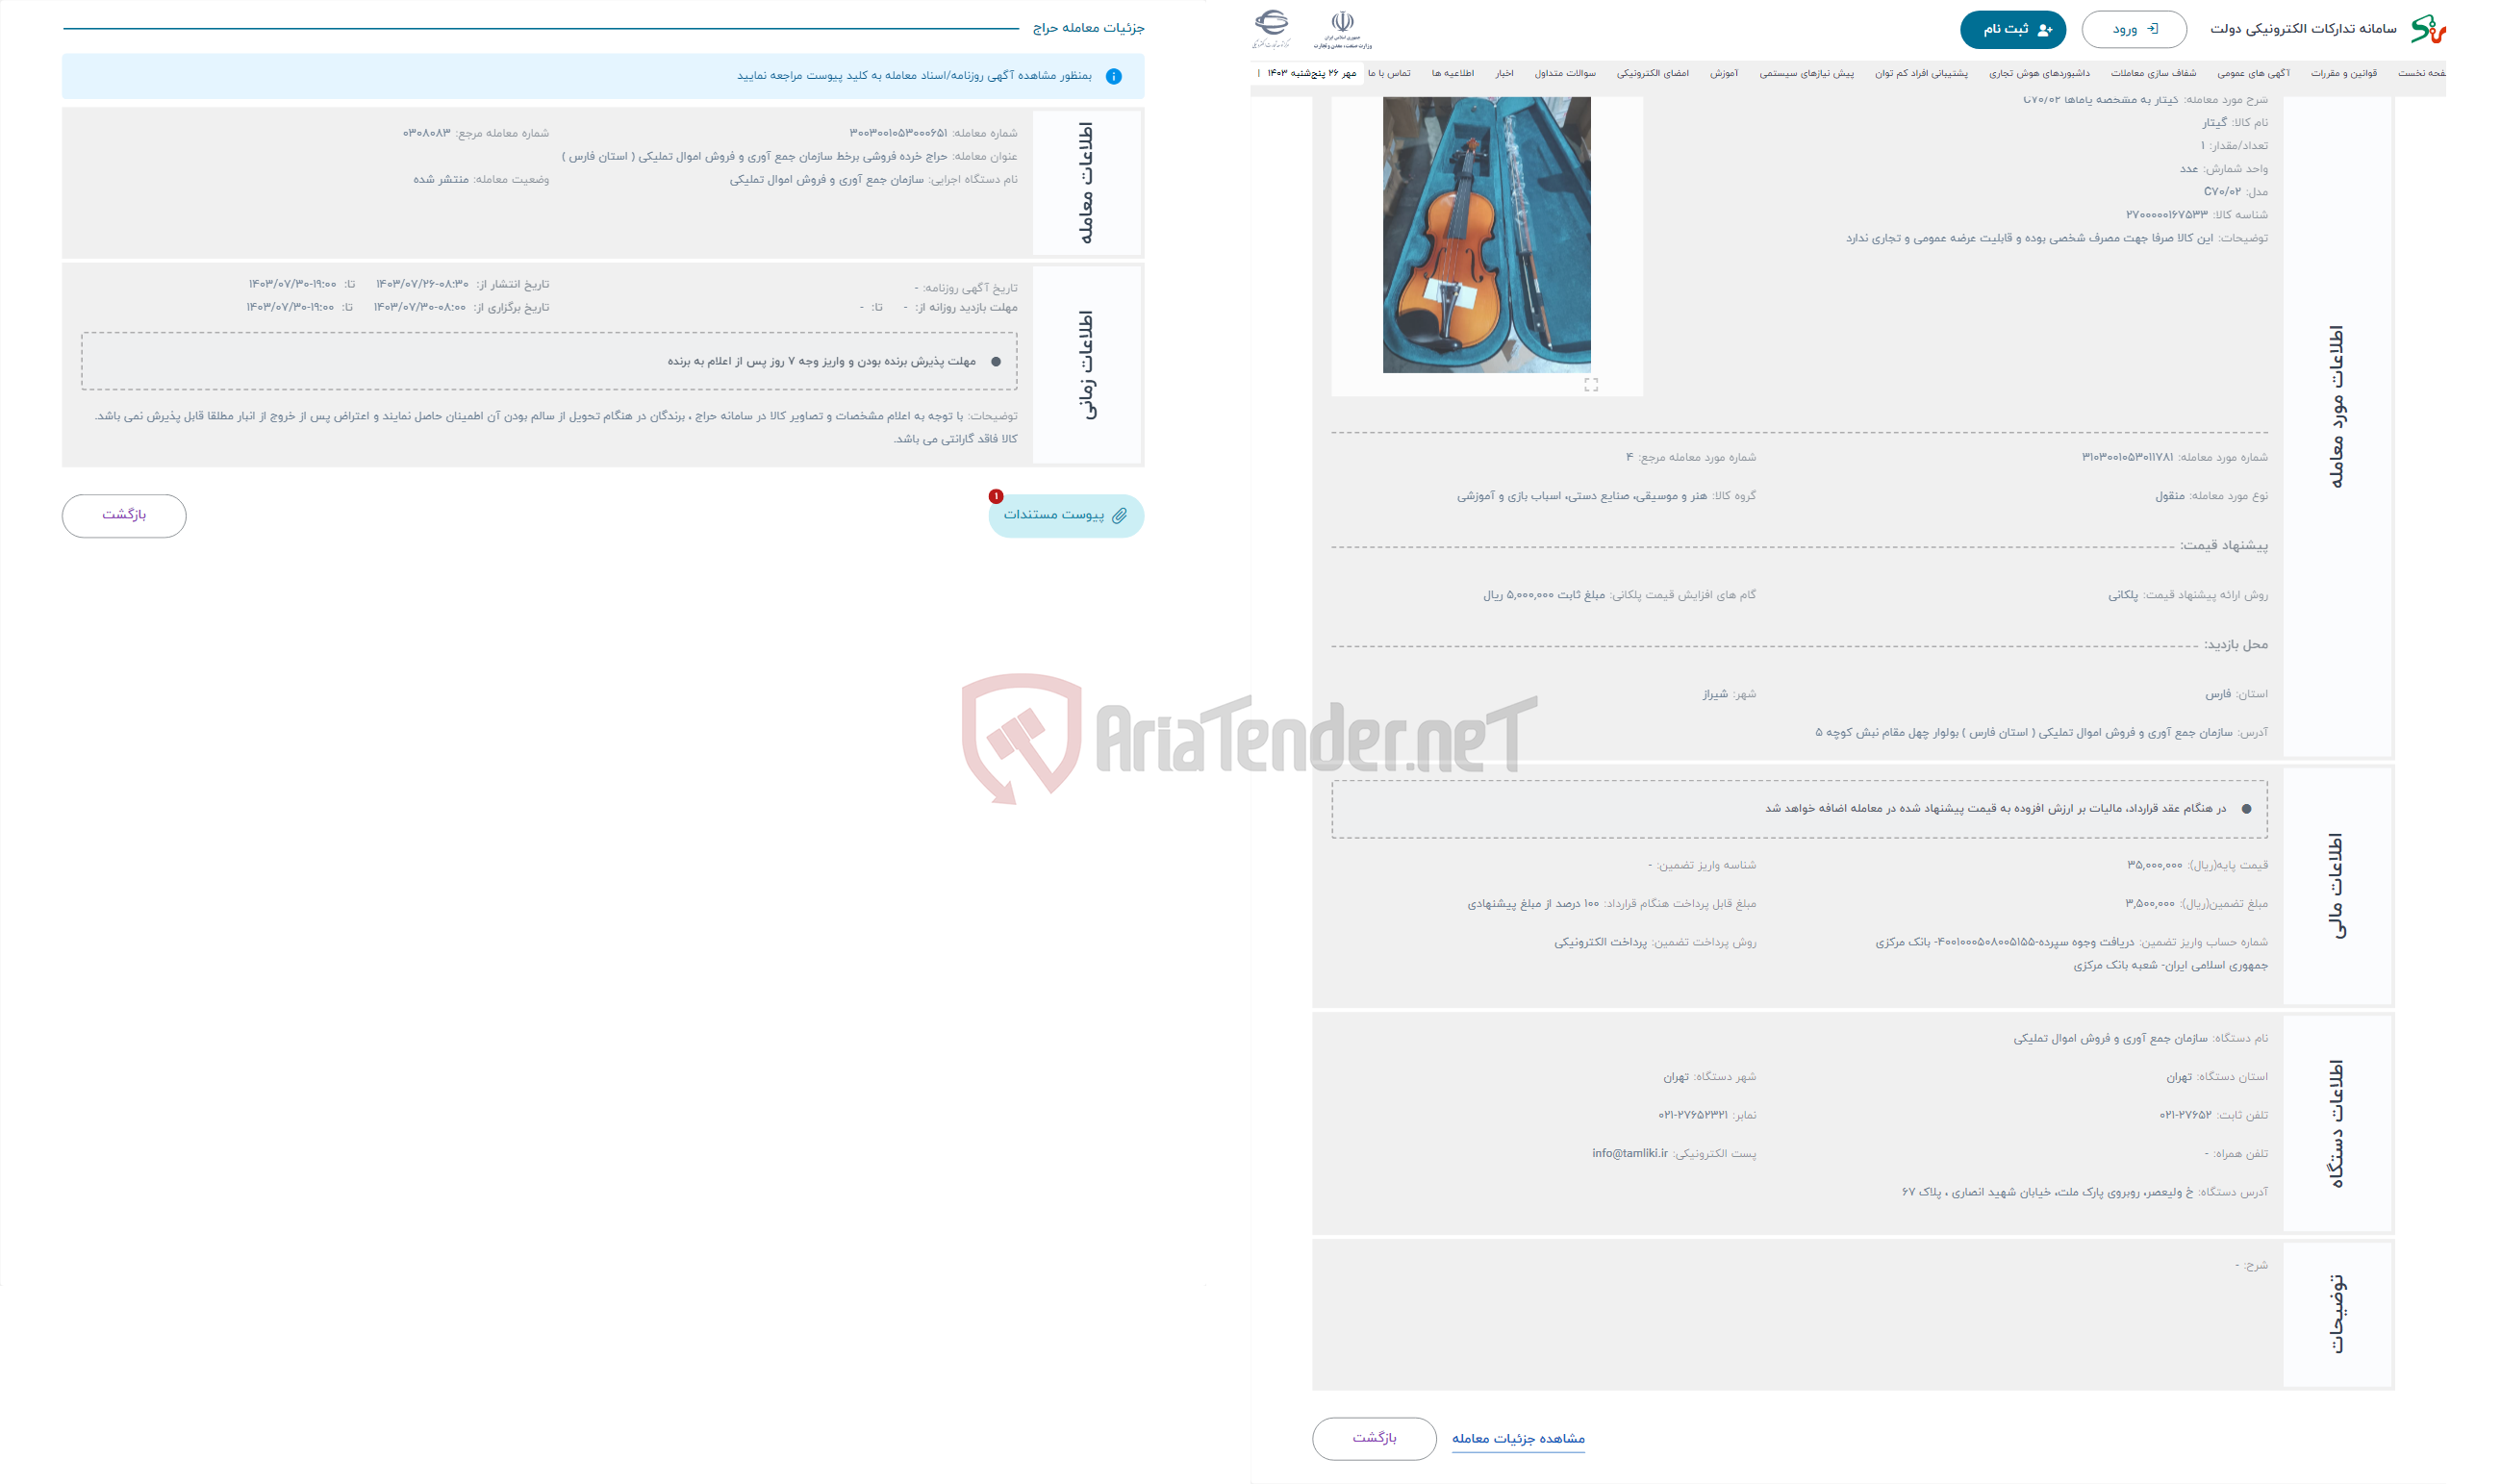This screenshot has height=1484, width=2501.
Task: Click the back arrow بازگشت icon on left panel
Action: [122, 515]
